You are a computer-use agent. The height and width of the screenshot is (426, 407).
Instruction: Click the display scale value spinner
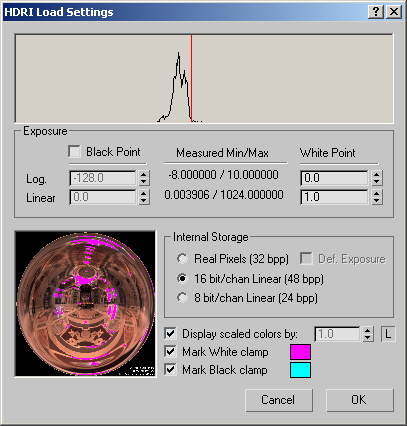pos(367,334)
